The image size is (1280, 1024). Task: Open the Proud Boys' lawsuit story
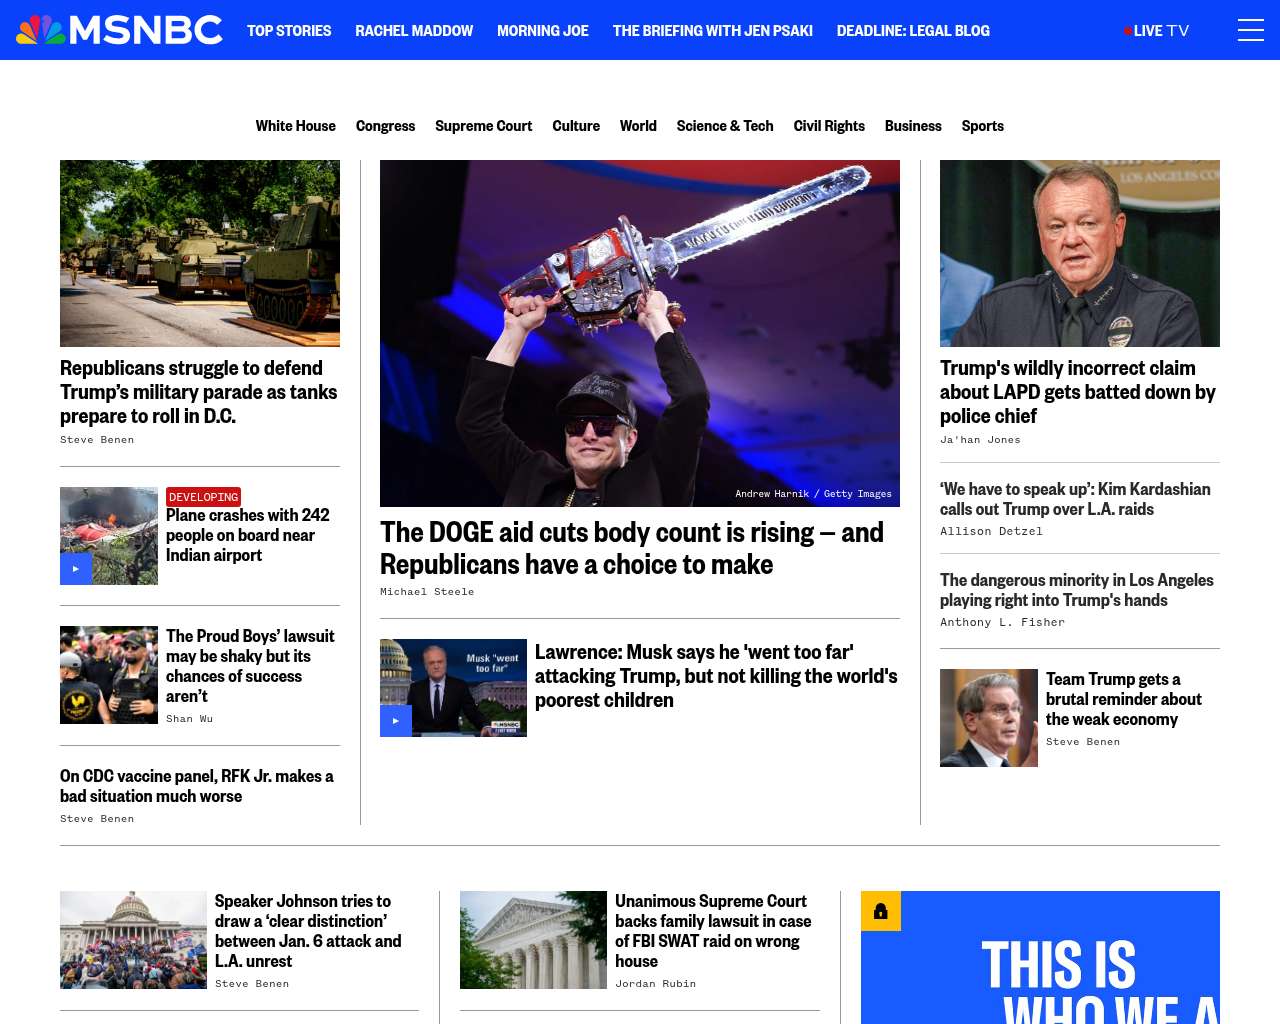[250, 666]
